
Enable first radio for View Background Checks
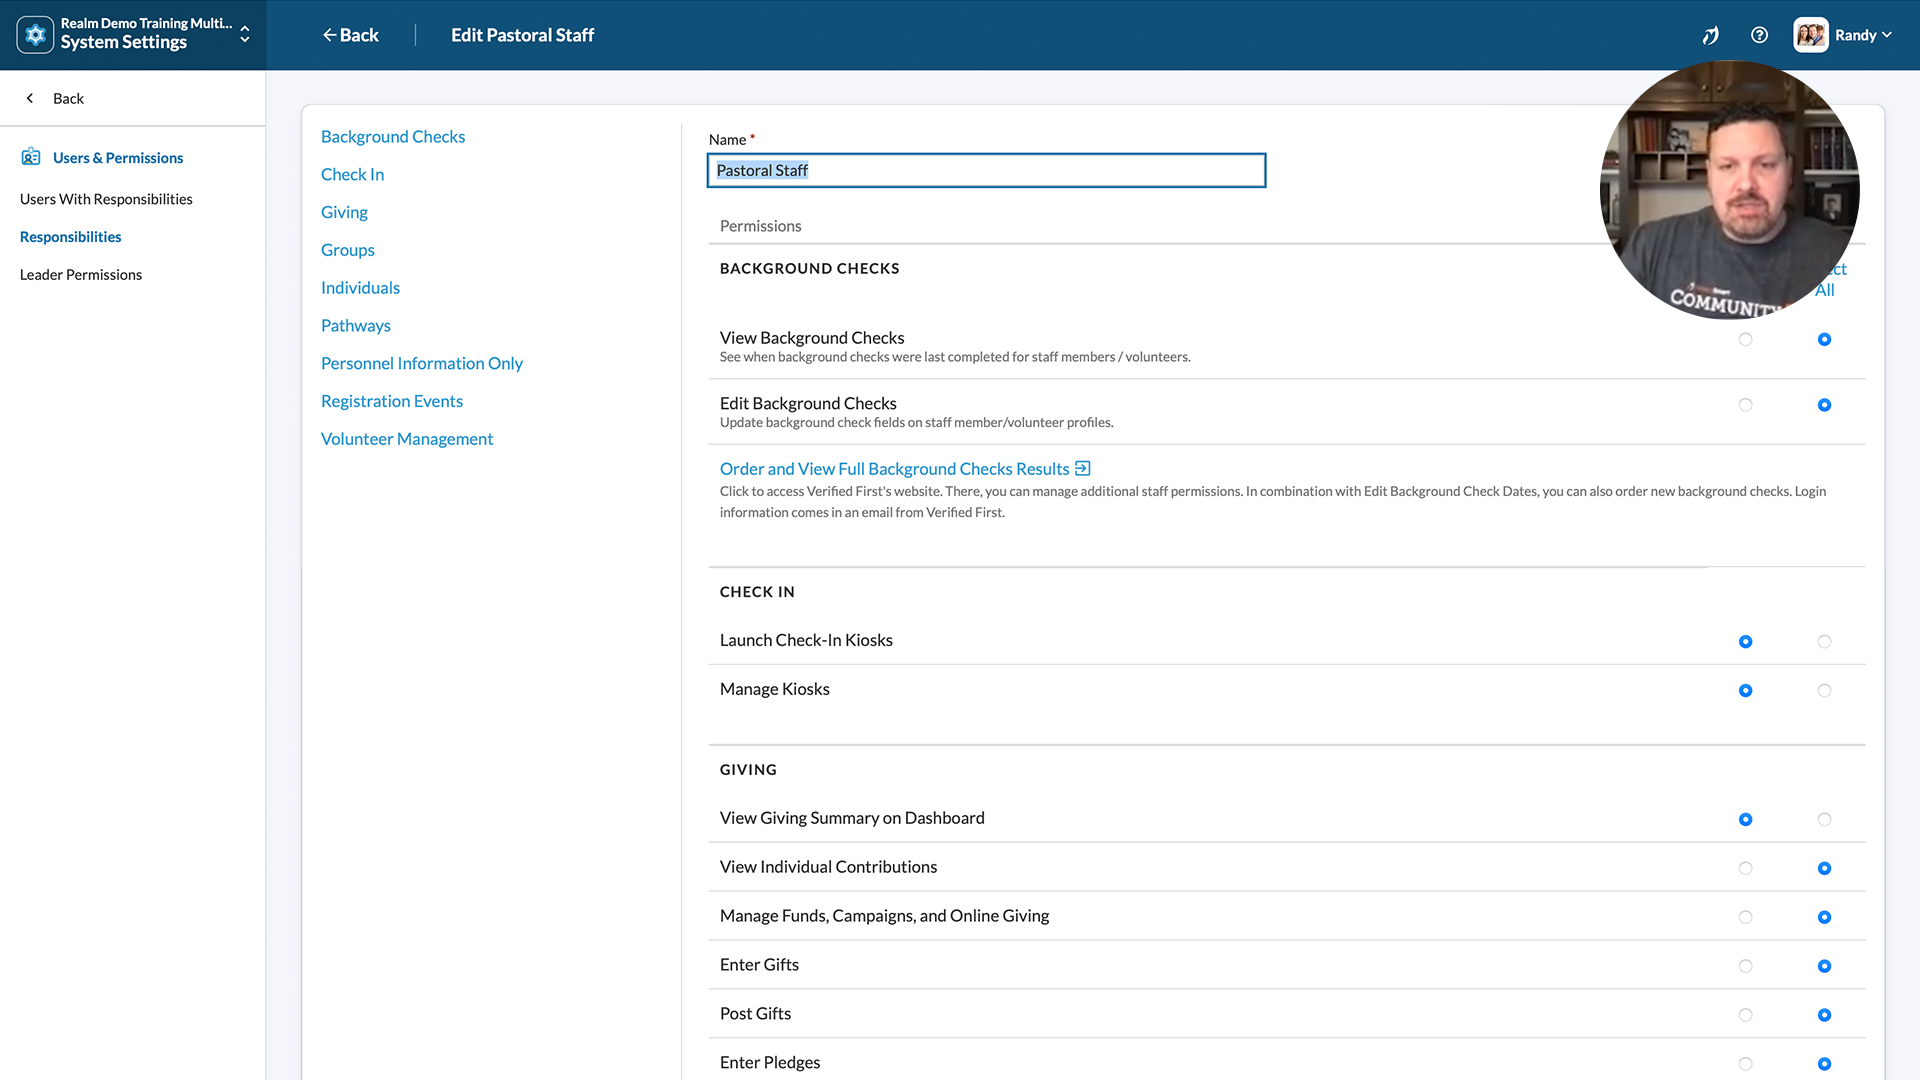click(1745, 339)
